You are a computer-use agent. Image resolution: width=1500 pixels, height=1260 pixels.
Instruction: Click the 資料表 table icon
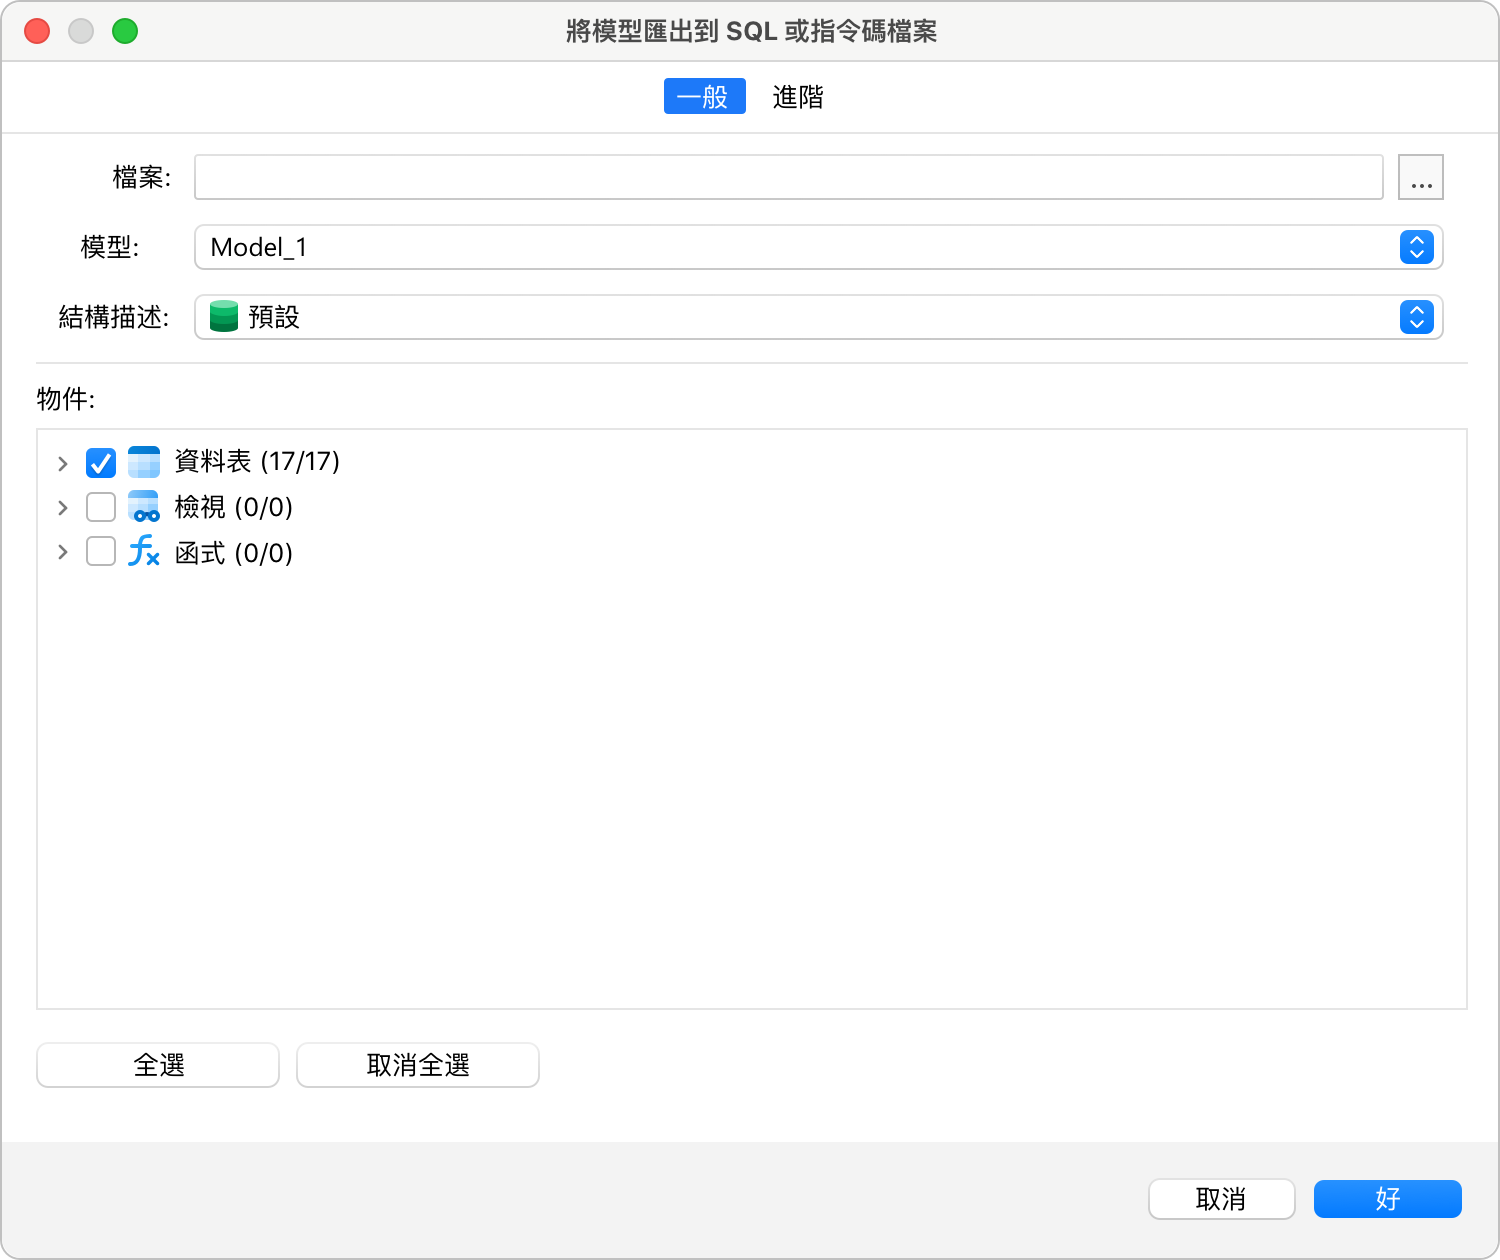point(144,462)
